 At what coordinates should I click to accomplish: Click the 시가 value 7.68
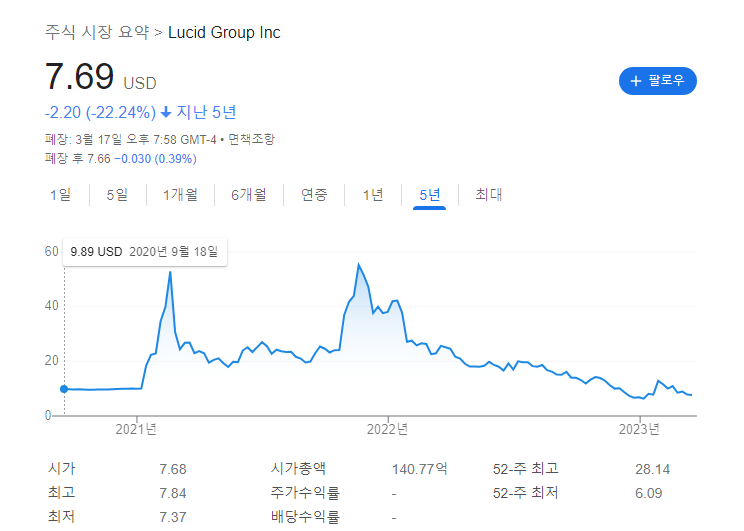(x=173, y=469)
